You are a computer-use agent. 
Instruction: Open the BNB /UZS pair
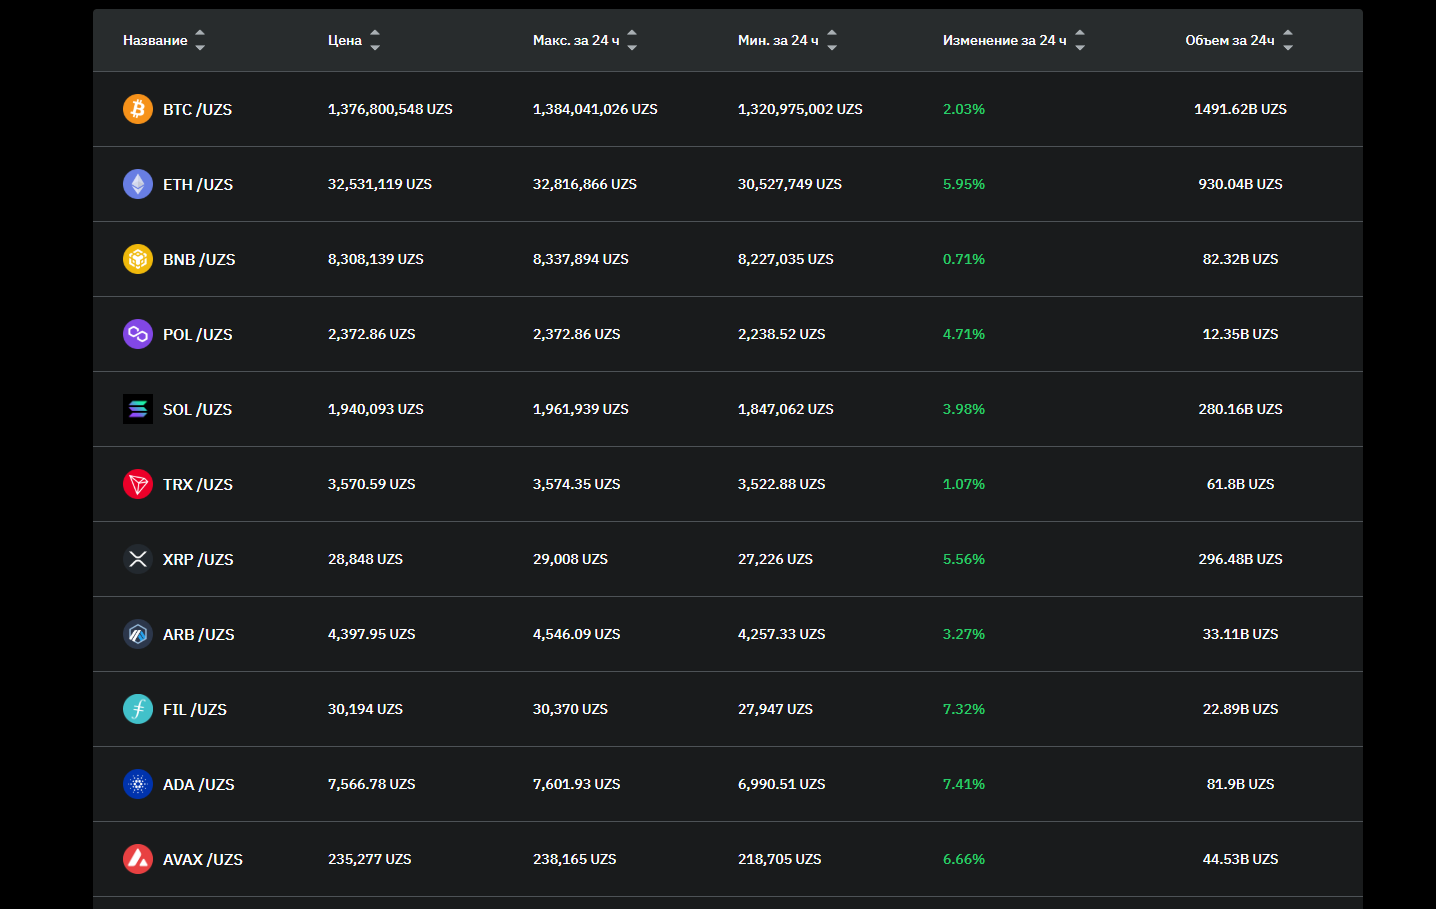pos(199,259)
